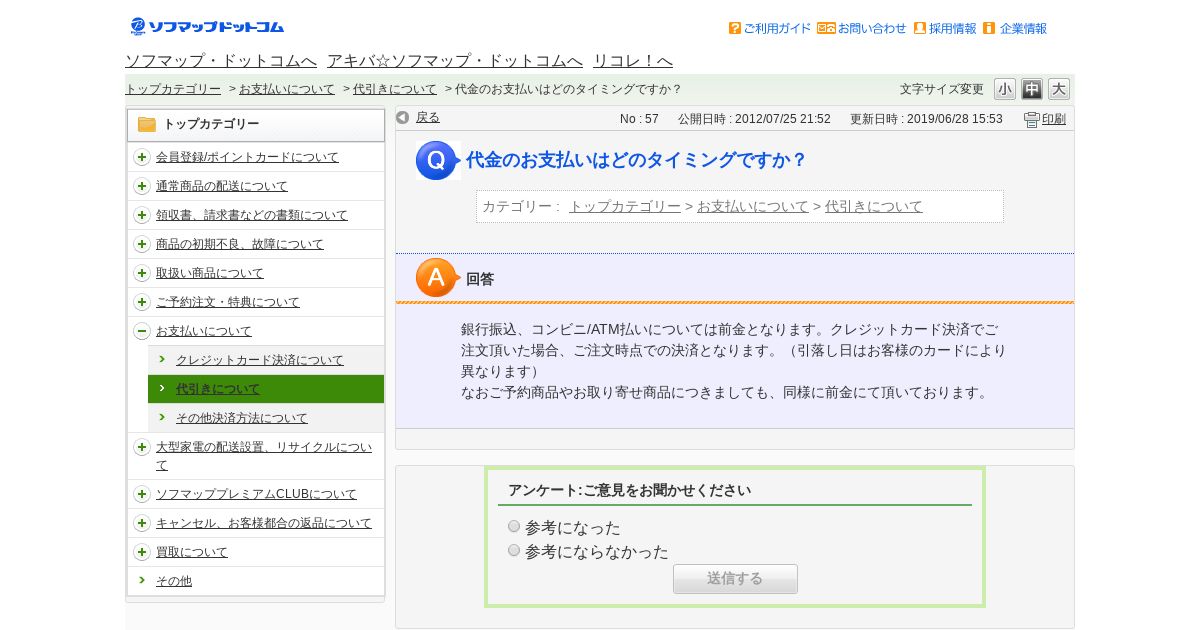Click the 採用情報 person icon

pos(920,28)
